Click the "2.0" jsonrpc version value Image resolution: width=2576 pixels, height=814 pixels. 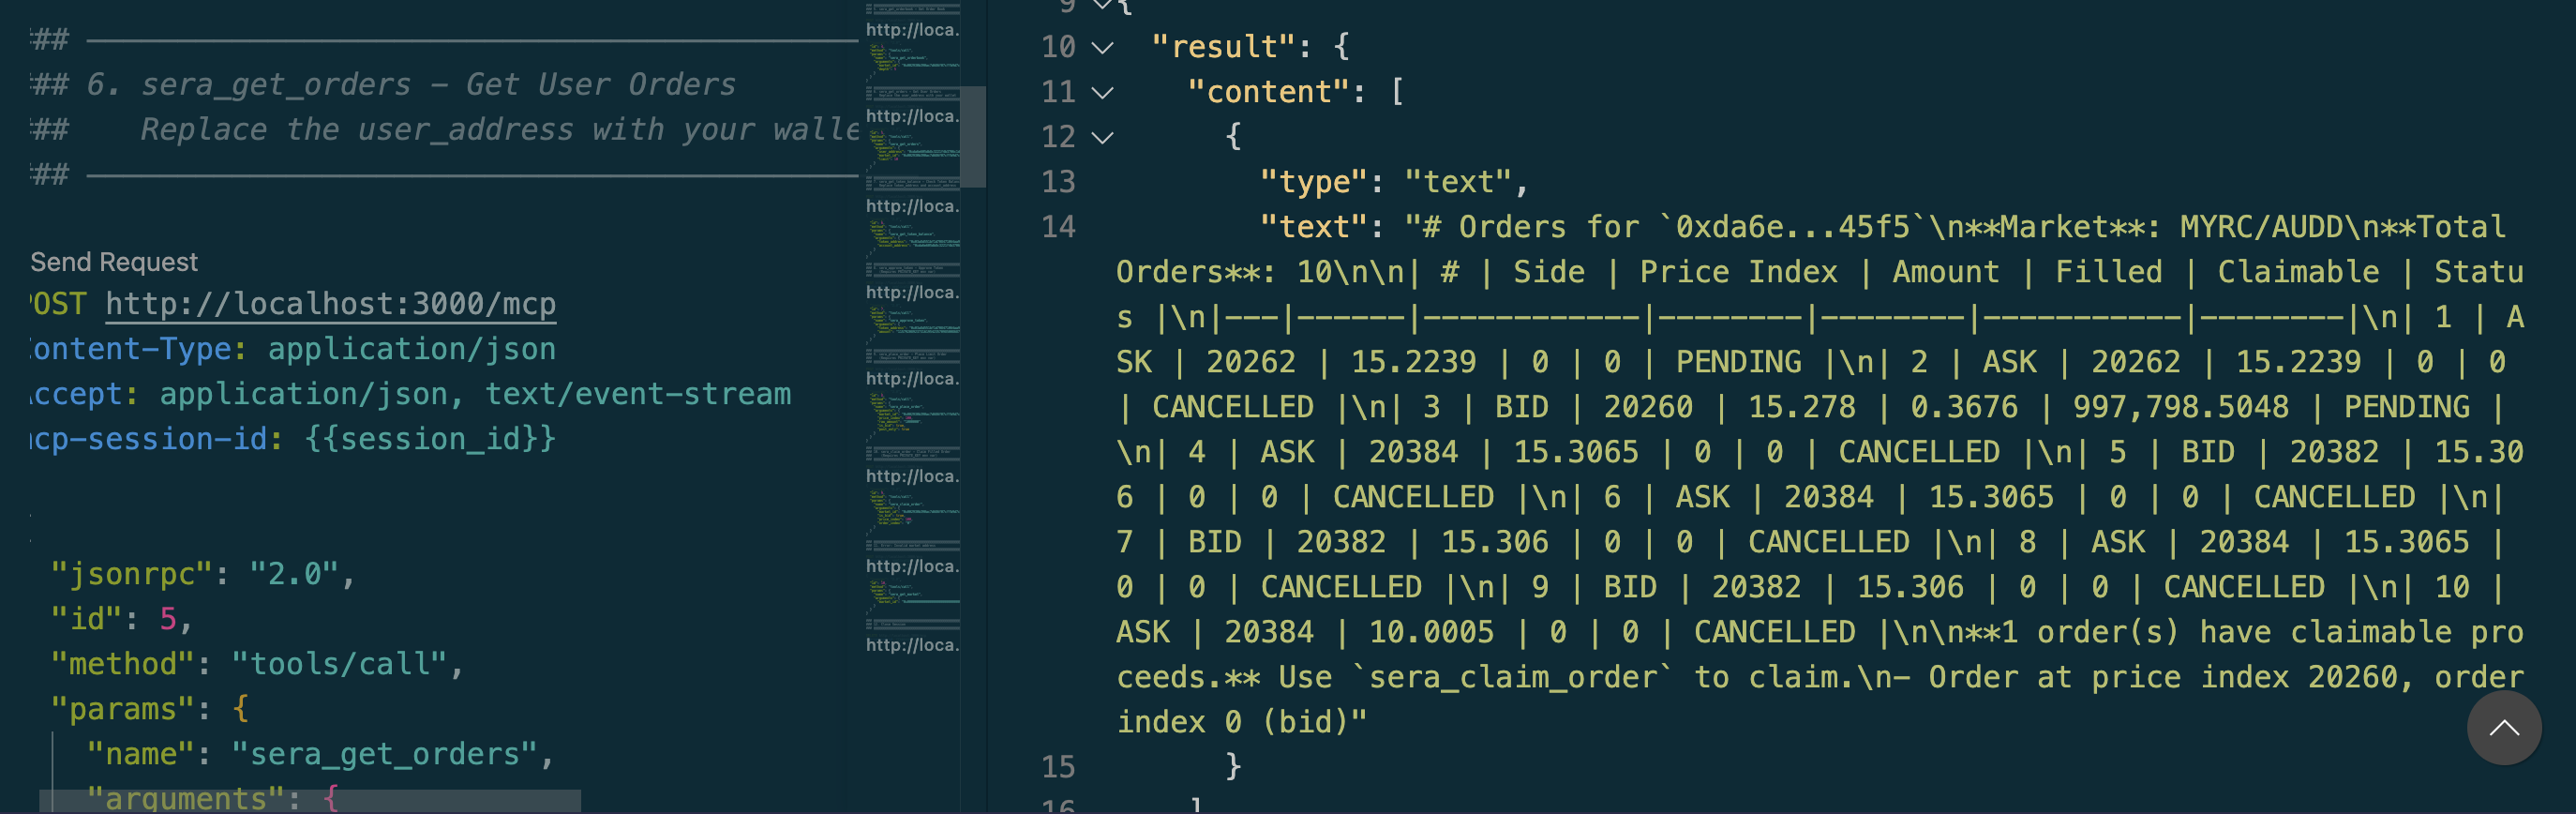click(x=295, y=574)
